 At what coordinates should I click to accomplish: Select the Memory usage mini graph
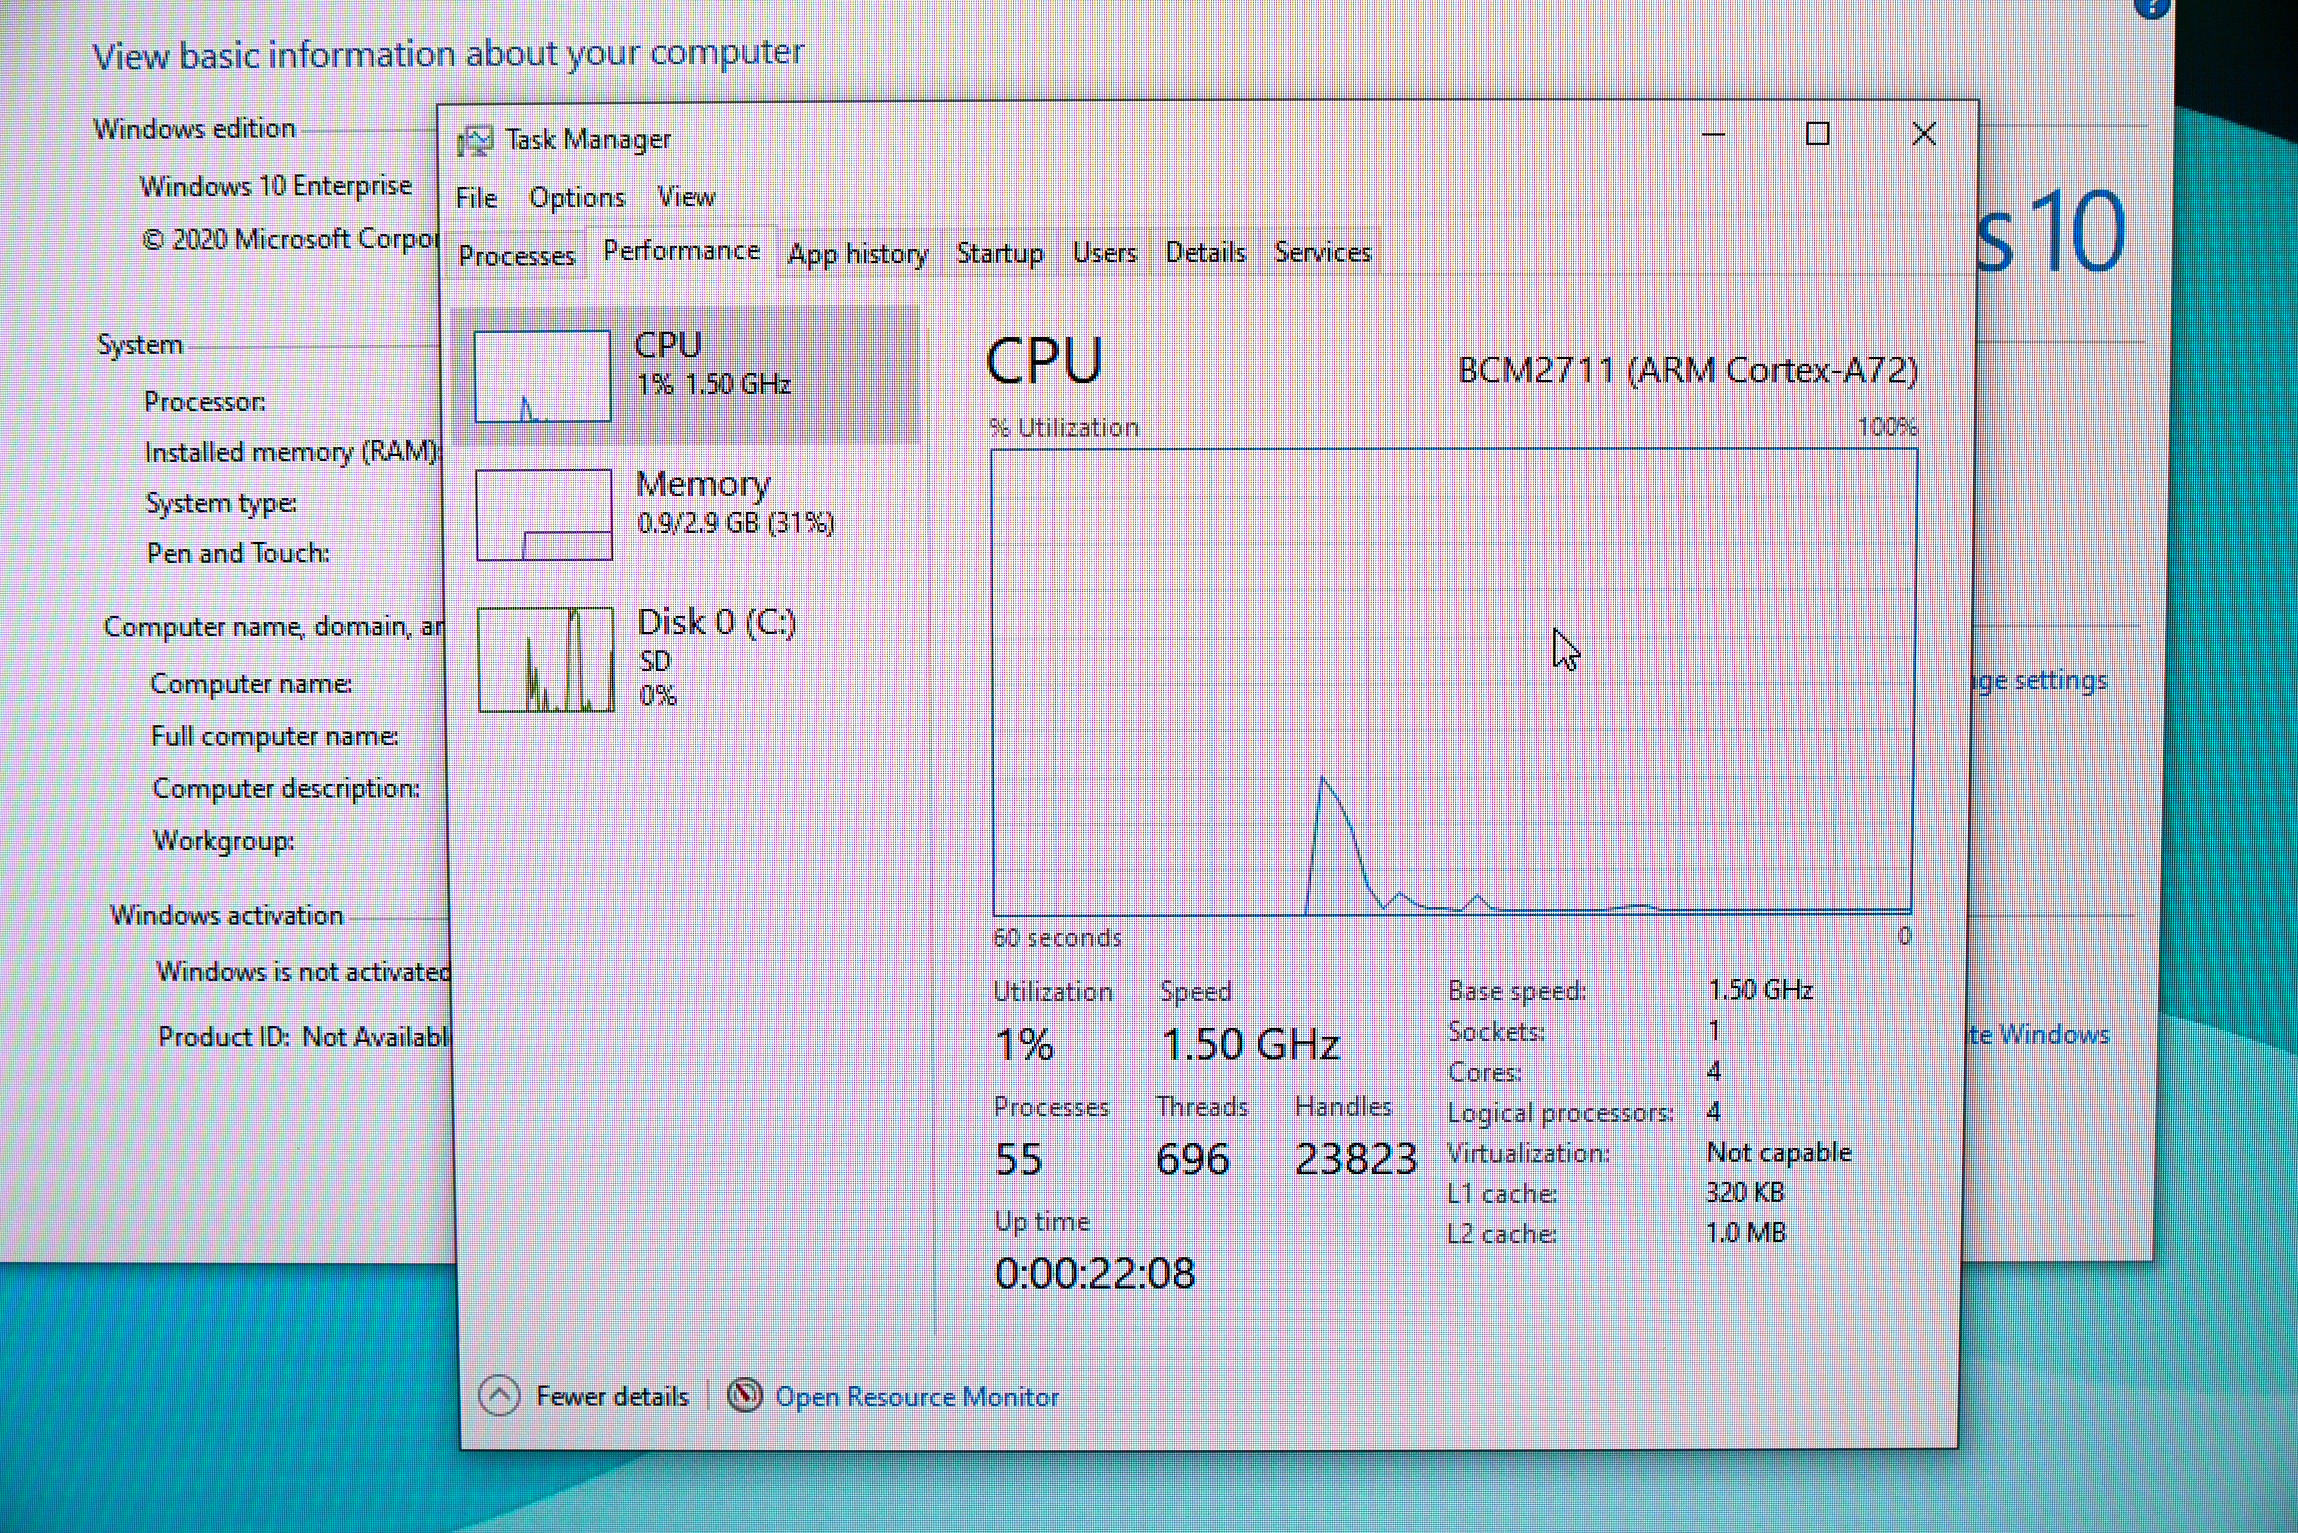(x=544, y=515)
